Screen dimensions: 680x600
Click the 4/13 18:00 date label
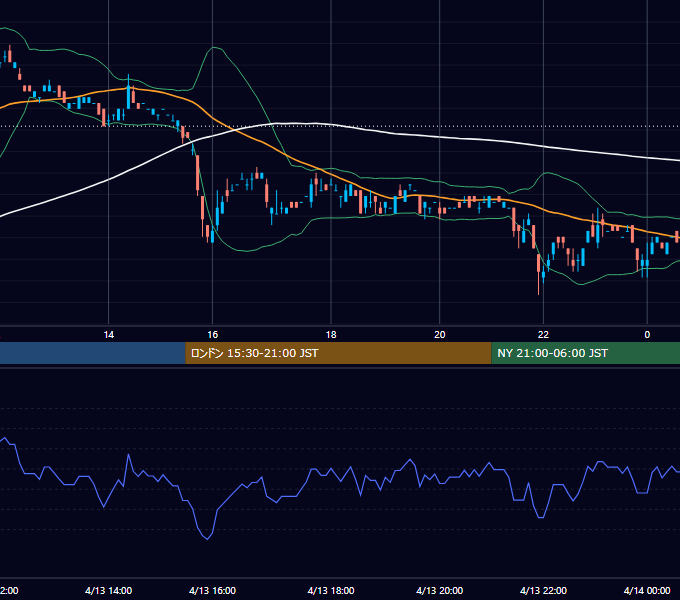point(331,590)
